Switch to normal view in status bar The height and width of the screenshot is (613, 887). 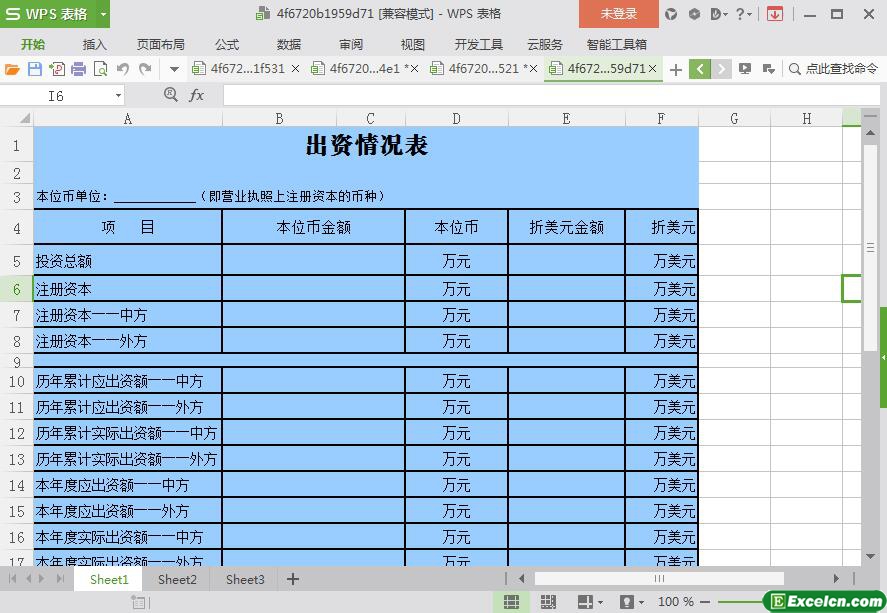pos(511,602)
